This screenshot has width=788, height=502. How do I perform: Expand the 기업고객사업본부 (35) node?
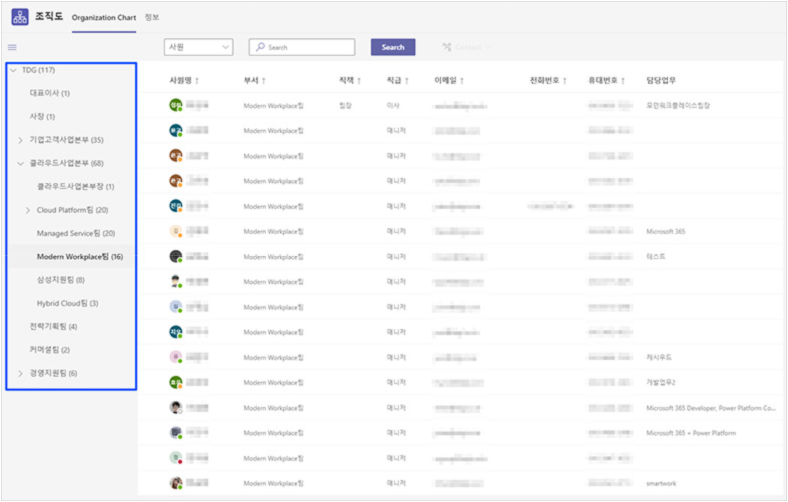point(21,140)
